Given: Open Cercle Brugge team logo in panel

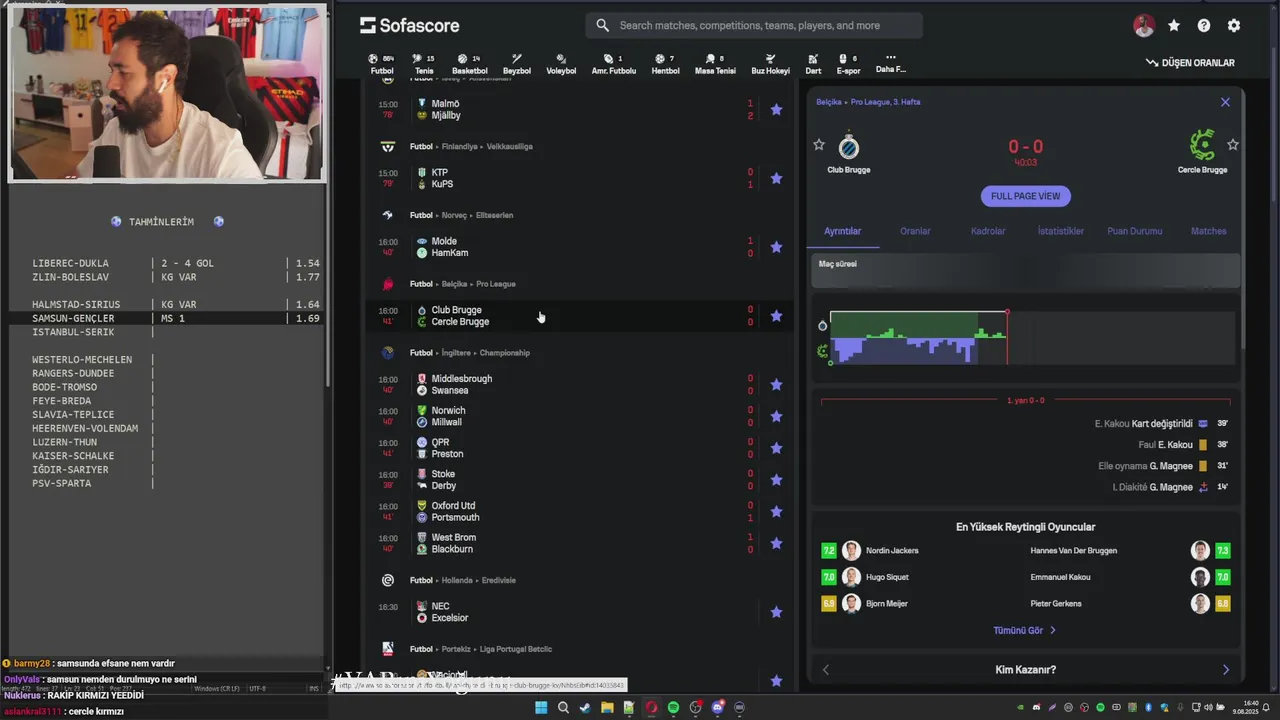Looking at the screenshot, I should point(1202,146).
